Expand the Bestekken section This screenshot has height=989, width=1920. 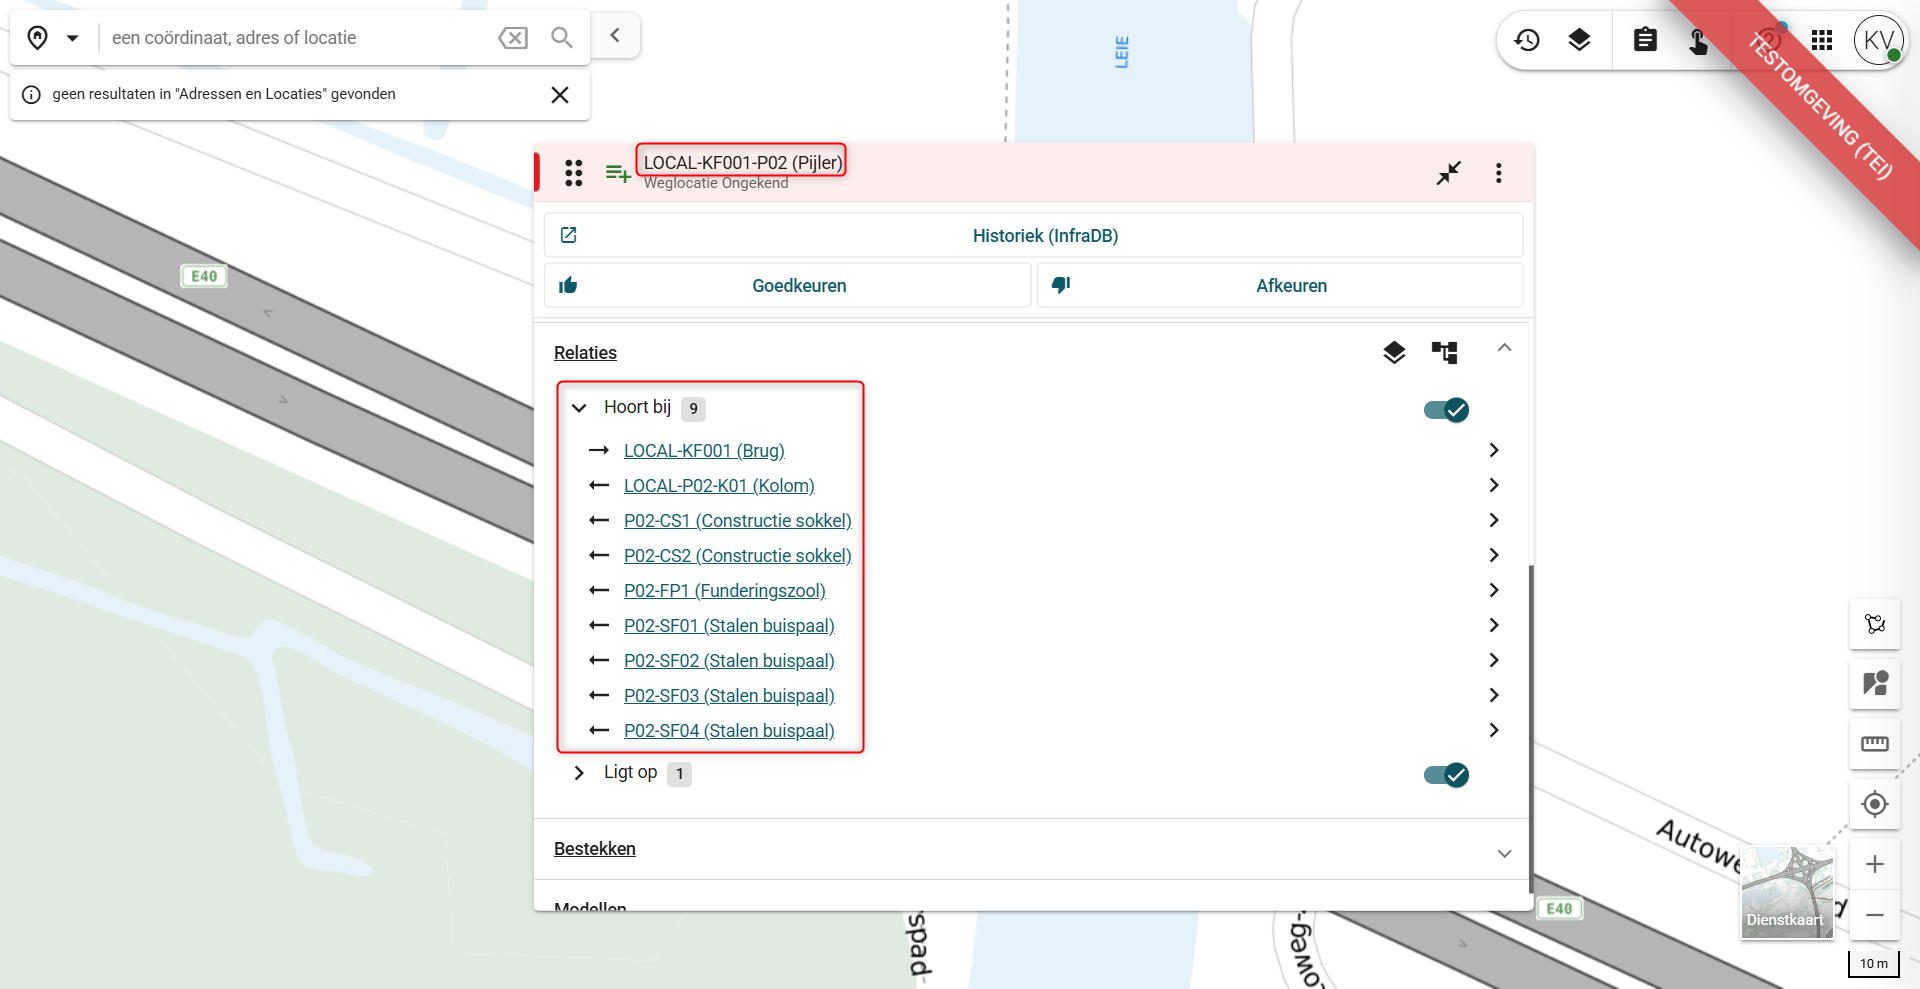(x=1503, y=853)
